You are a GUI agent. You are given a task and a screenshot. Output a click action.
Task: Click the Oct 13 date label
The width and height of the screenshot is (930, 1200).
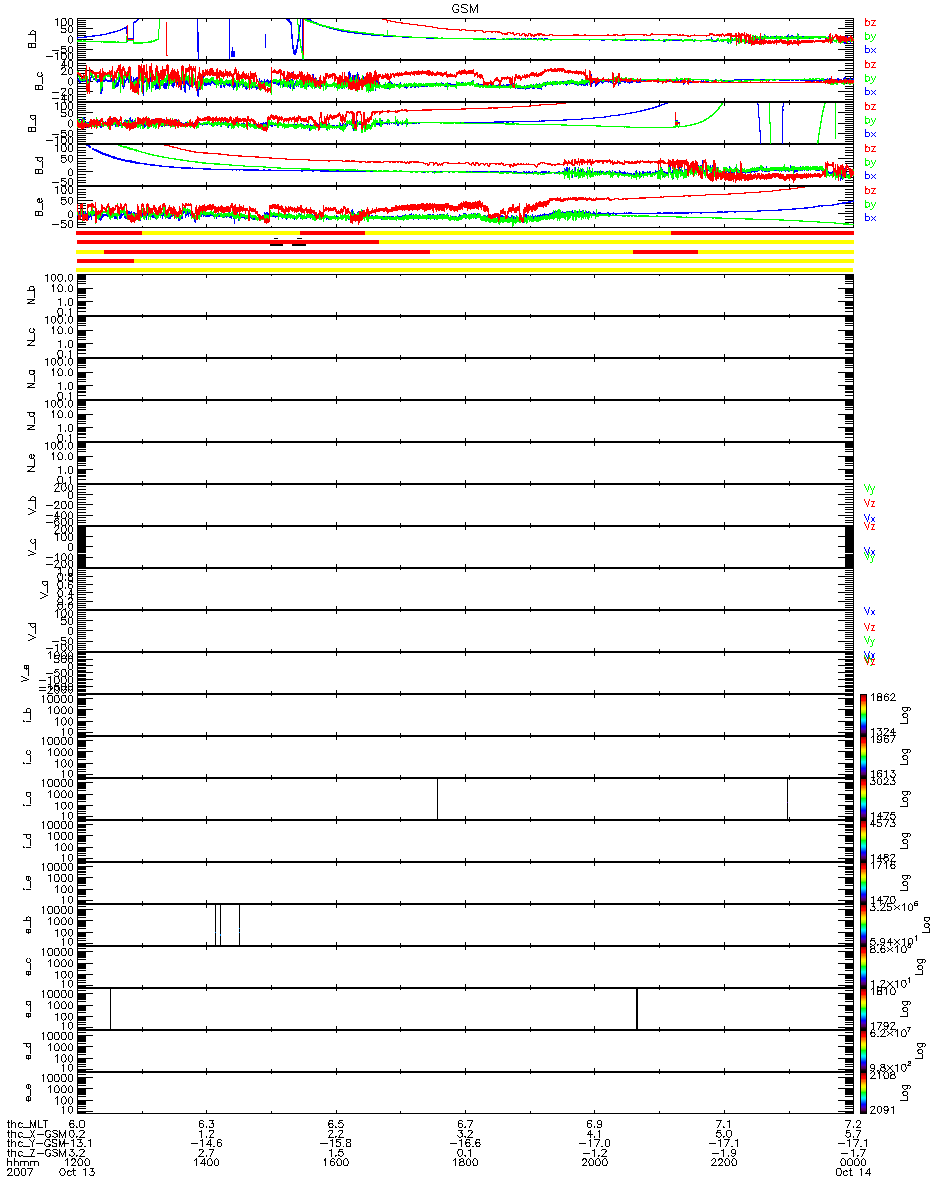tap(75, 1174)
